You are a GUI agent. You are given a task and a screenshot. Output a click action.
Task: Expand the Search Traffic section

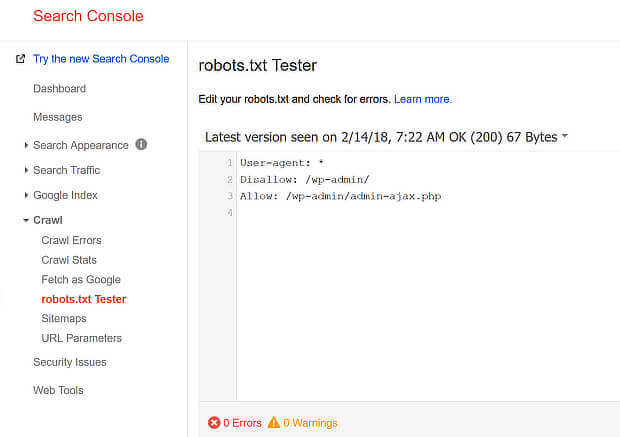tap(26, 170)
